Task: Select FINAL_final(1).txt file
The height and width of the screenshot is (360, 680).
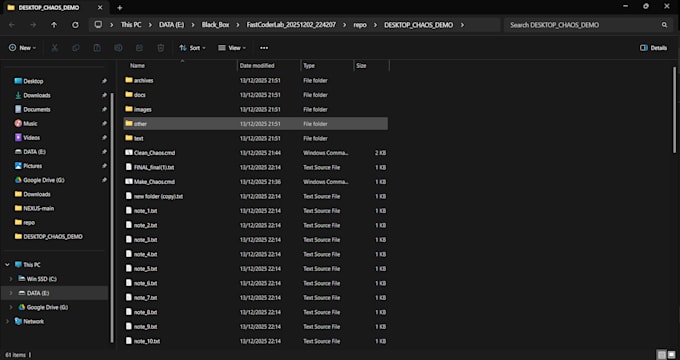Action: point(256,167)
